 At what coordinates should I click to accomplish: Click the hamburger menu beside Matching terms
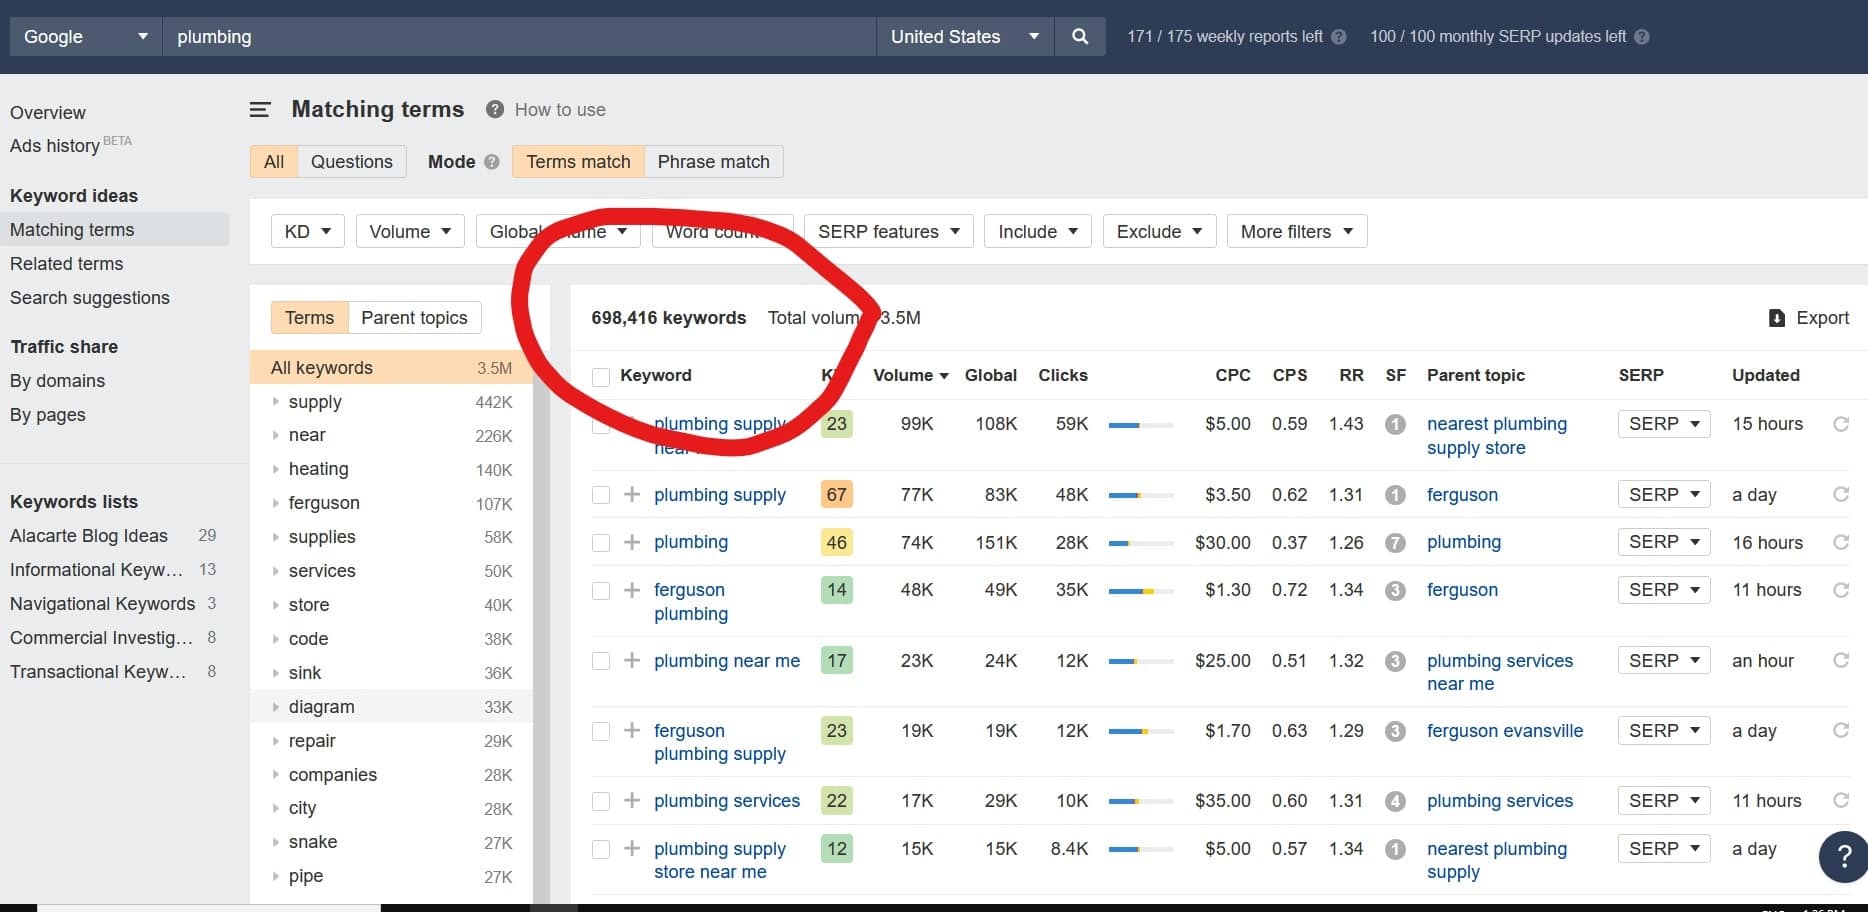[x=260, y=110]
